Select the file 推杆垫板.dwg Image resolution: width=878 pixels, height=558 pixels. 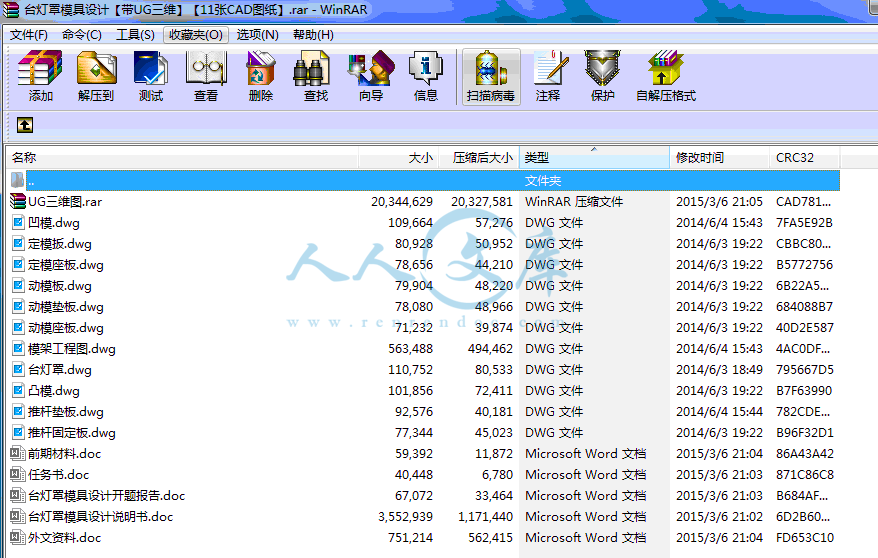(66, 412)
